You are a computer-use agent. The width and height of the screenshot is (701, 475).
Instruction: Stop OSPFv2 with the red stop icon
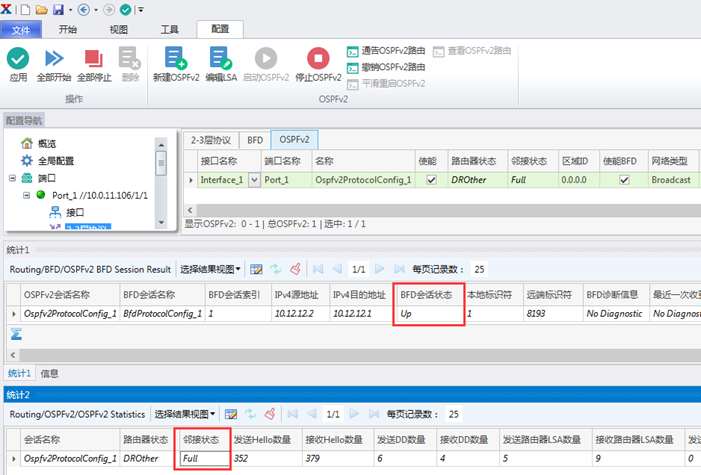click(318, 58)
